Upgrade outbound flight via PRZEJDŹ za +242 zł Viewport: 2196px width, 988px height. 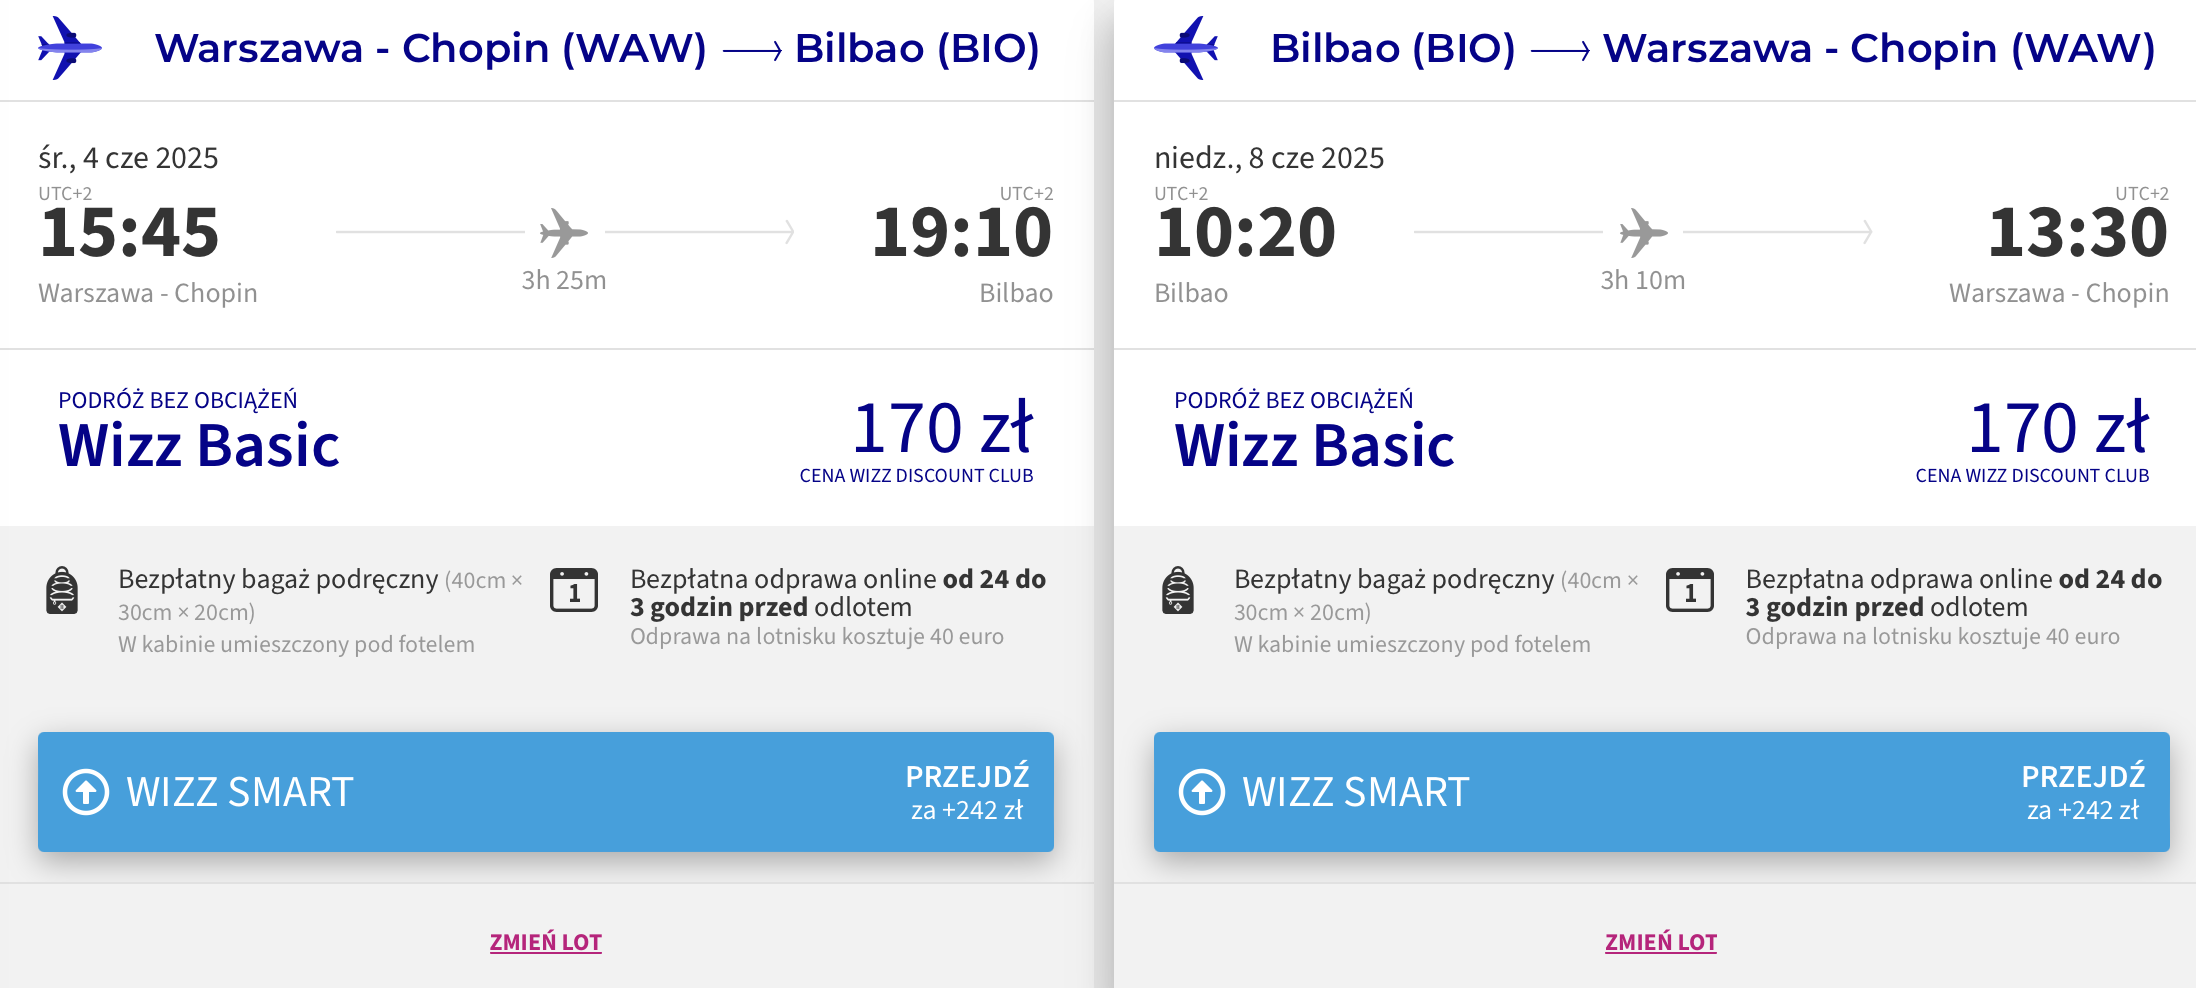[x=967, y=792]
